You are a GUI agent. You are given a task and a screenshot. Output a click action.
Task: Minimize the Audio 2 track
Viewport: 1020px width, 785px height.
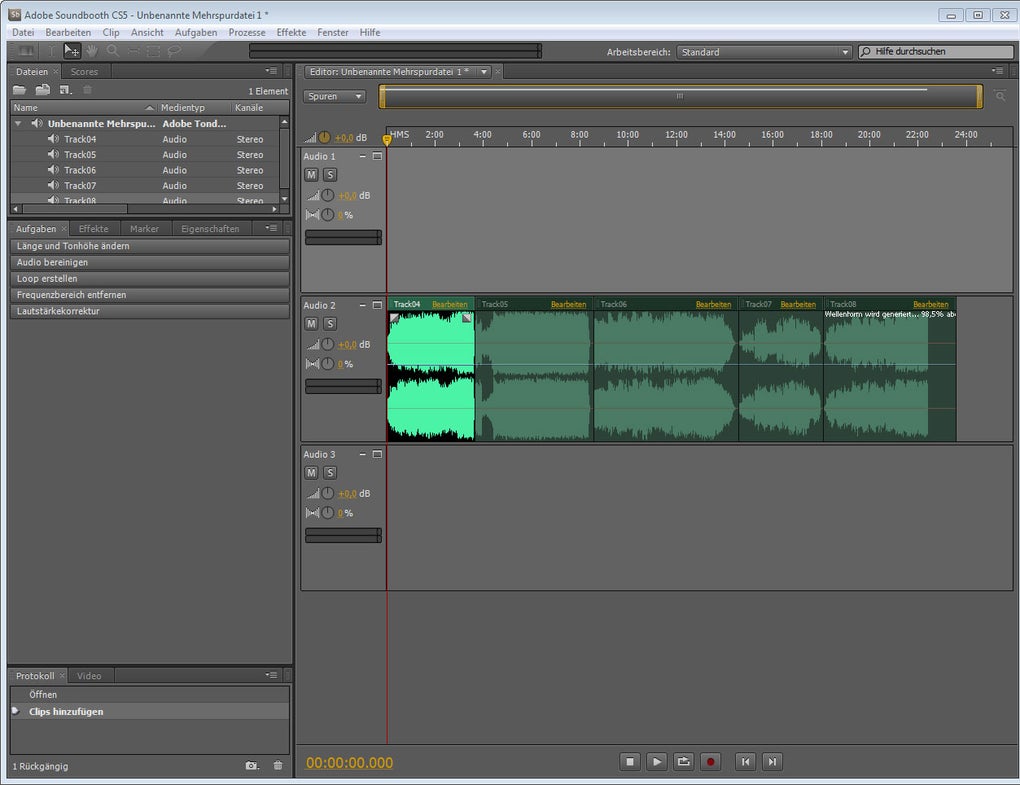pyautogui.click(x=362, y=305)
